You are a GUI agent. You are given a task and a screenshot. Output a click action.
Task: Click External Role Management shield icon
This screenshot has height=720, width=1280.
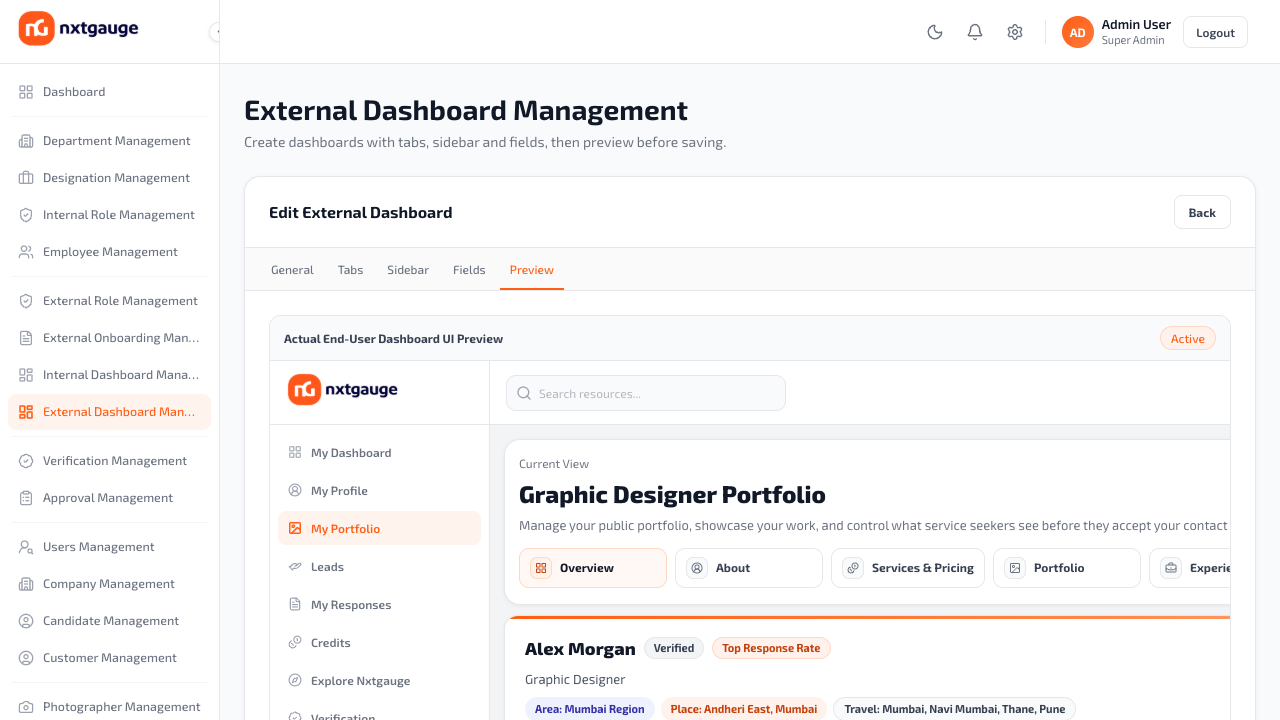pos(26,301)
